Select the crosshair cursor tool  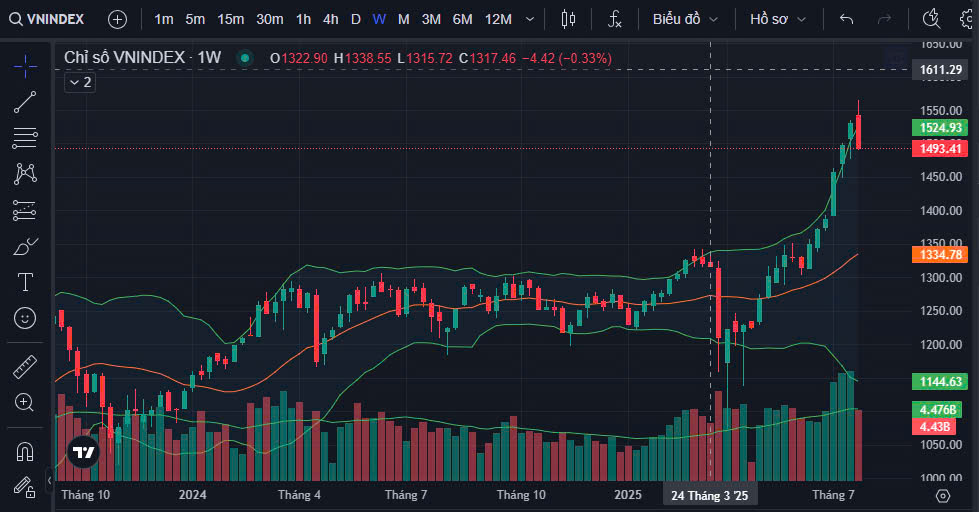click(x=25, y=65)
